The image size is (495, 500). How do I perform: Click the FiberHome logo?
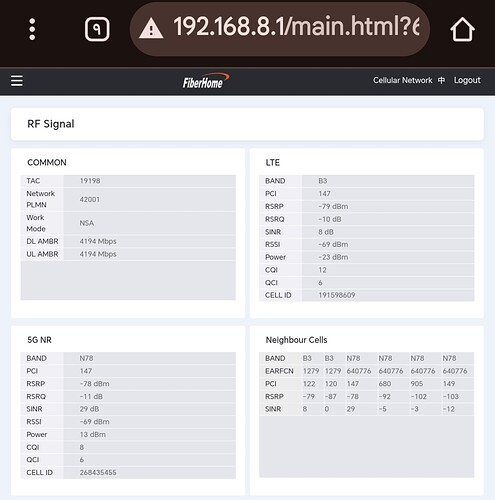click(206, 81)
